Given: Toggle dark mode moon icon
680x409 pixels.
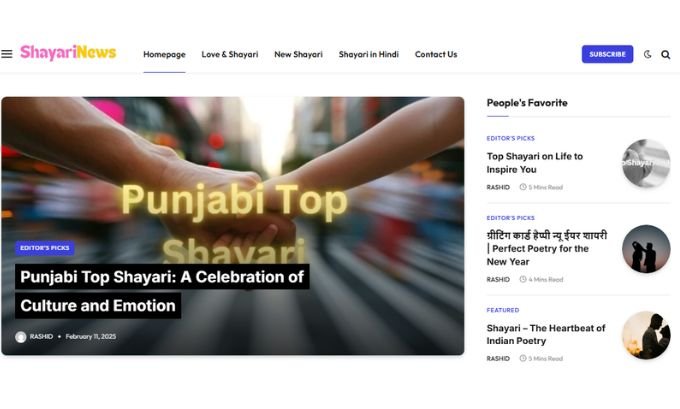Looking at the screenshot, I should (x=647, y=54).
